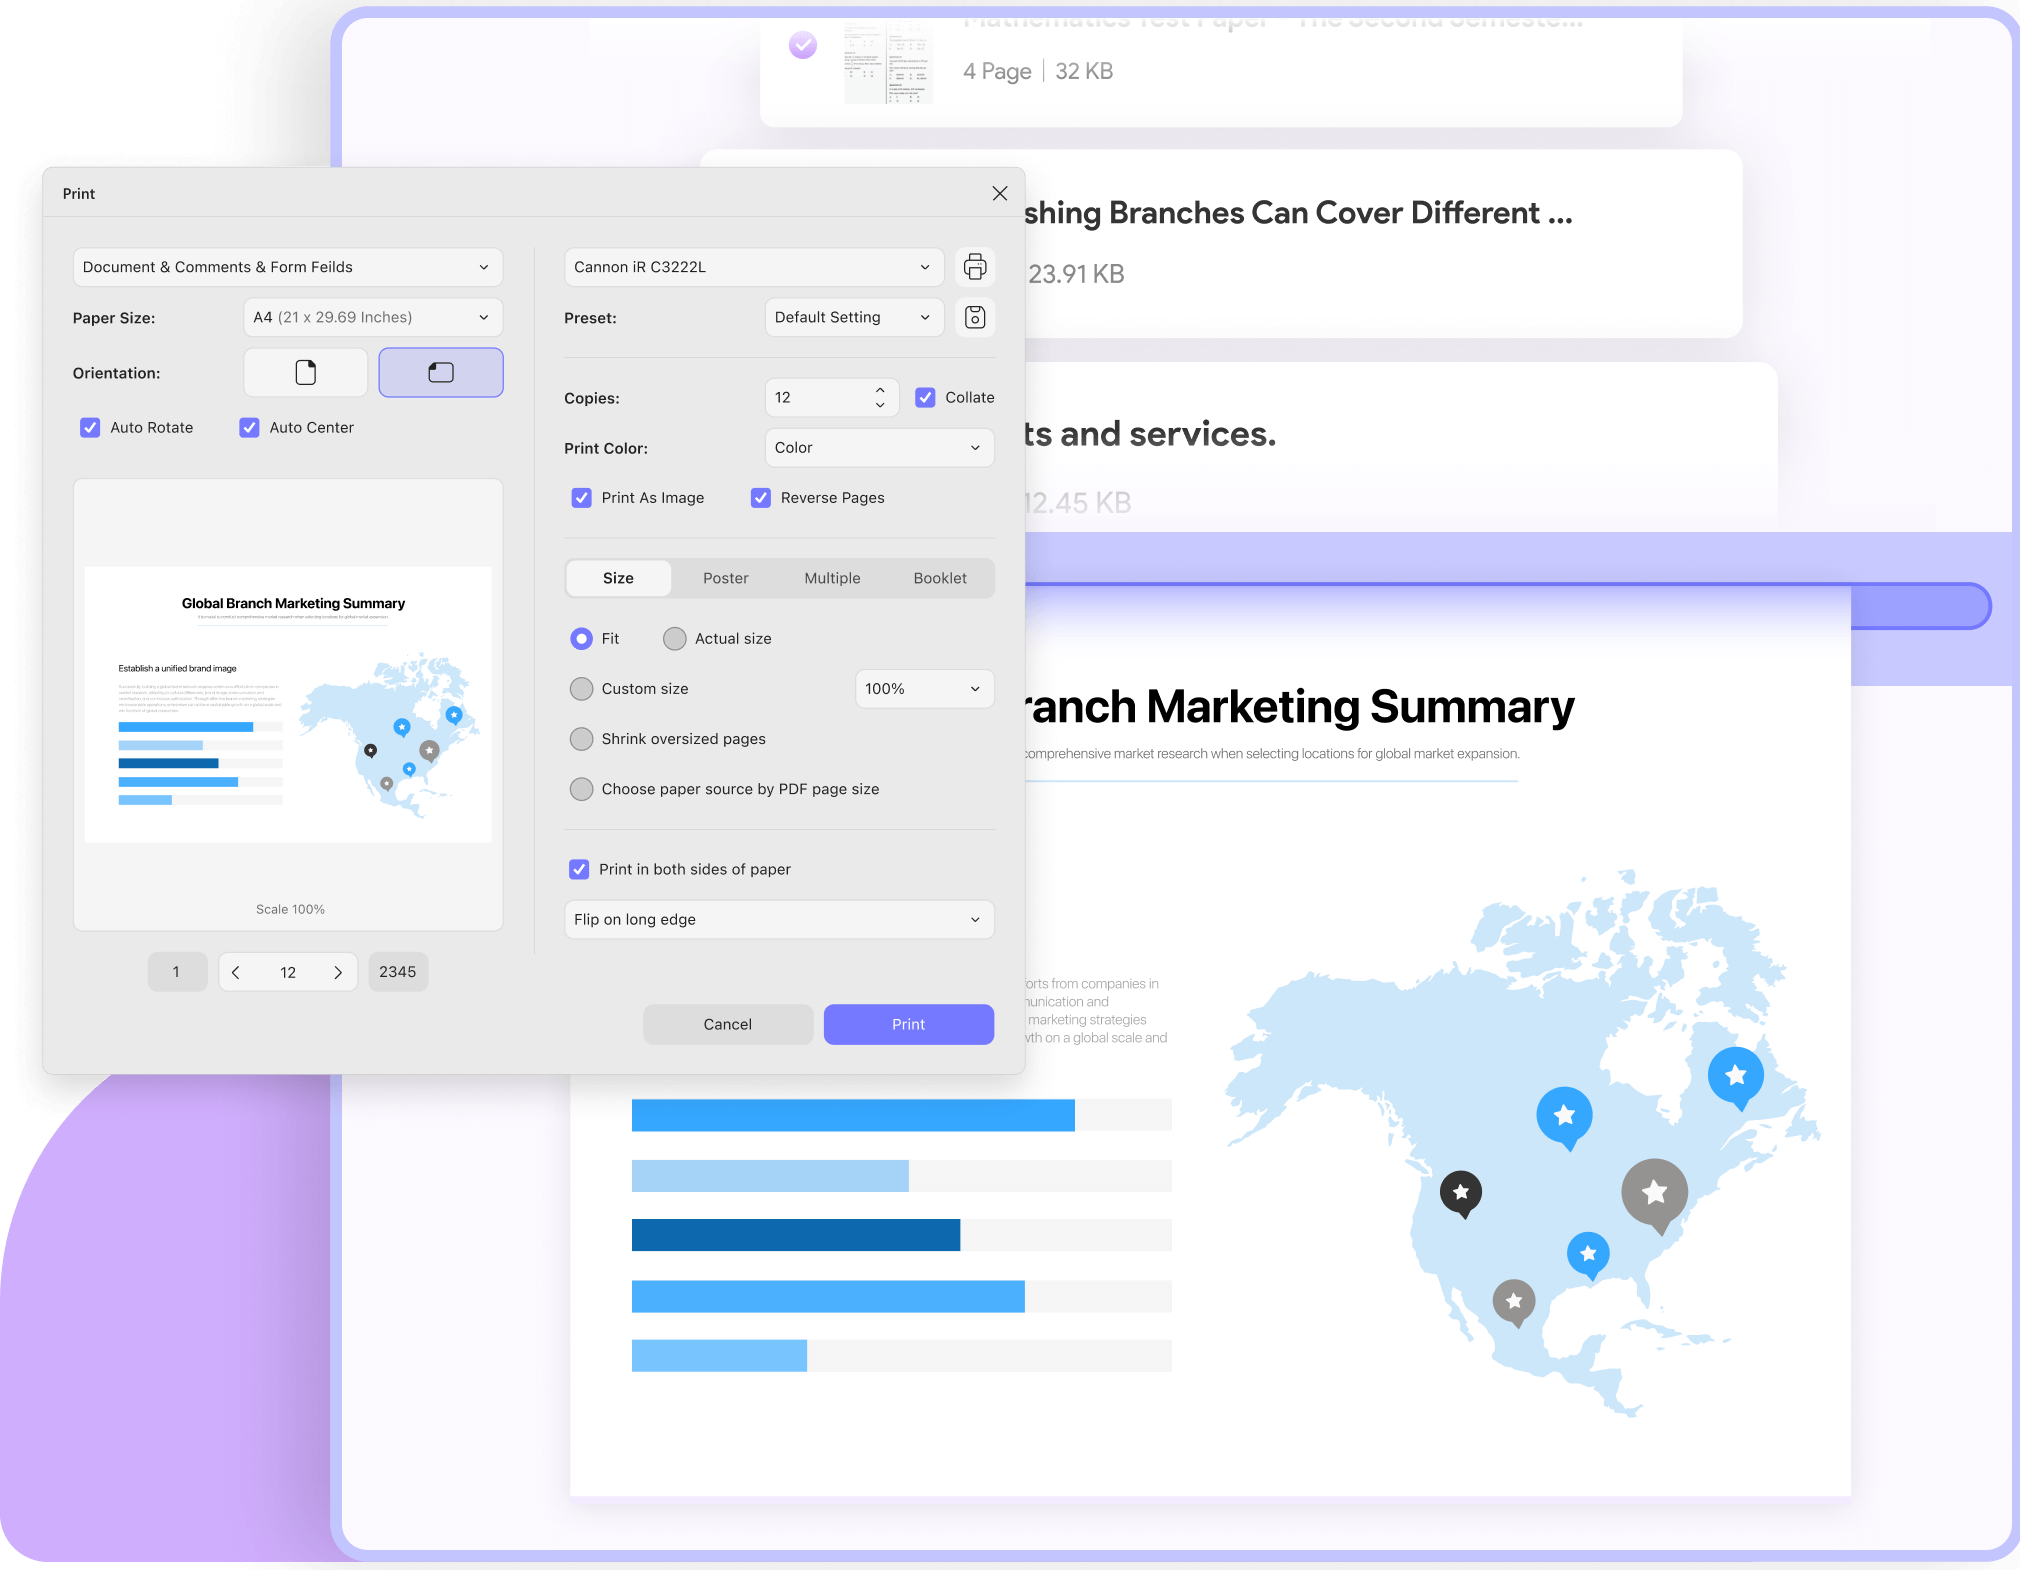Screen dimensions: 2020x1570
Task: Select the Actual size radio button
Action: (675, 639)
